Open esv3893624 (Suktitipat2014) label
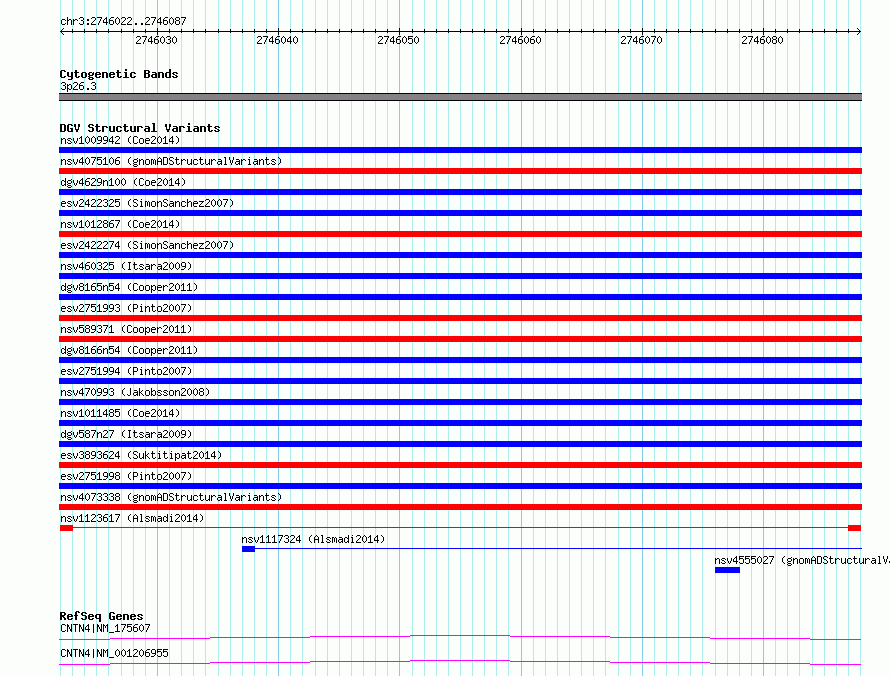Screen dimensions: 890x676 (x=141, y=455)
